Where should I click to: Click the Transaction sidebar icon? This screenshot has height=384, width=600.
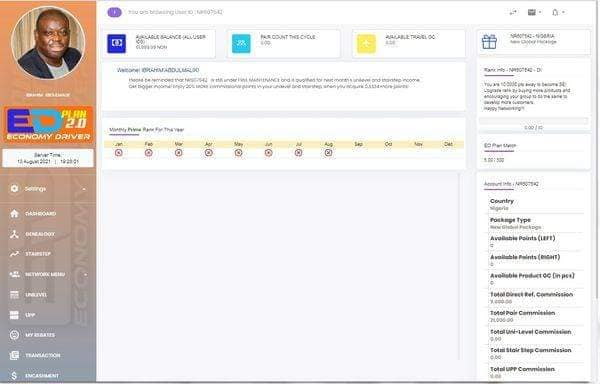point(15,355)
